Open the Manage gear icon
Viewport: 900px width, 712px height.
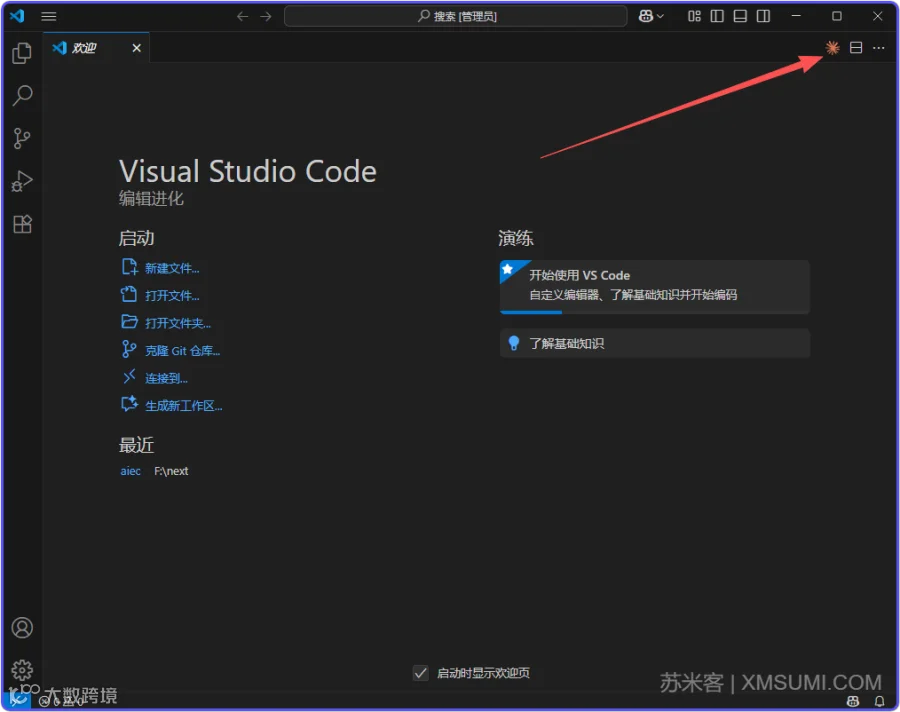coord(22,670)
